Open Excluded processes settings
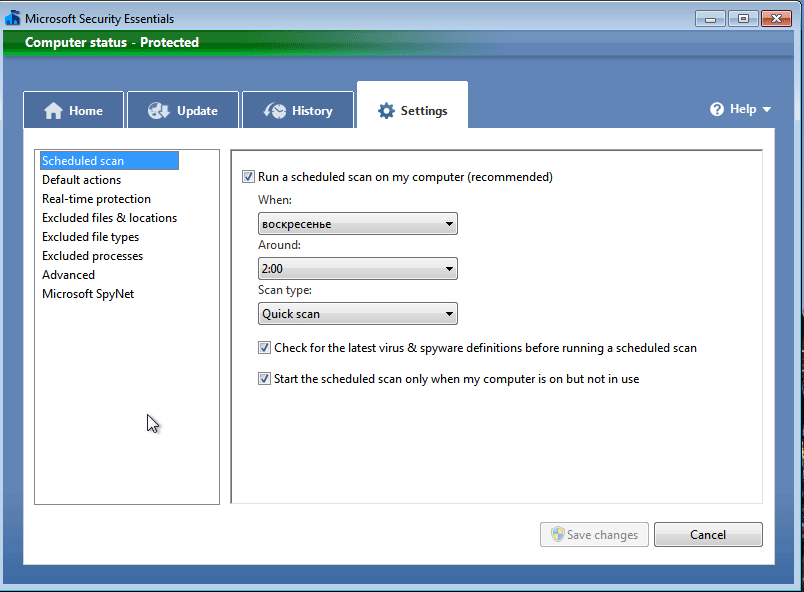 (x=92, y=256)
